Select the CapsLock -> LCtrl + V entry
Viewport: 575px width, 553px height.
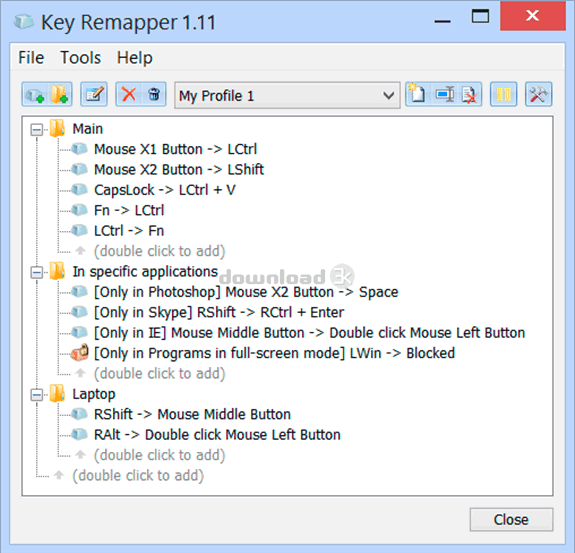click(x=165, y=190)
